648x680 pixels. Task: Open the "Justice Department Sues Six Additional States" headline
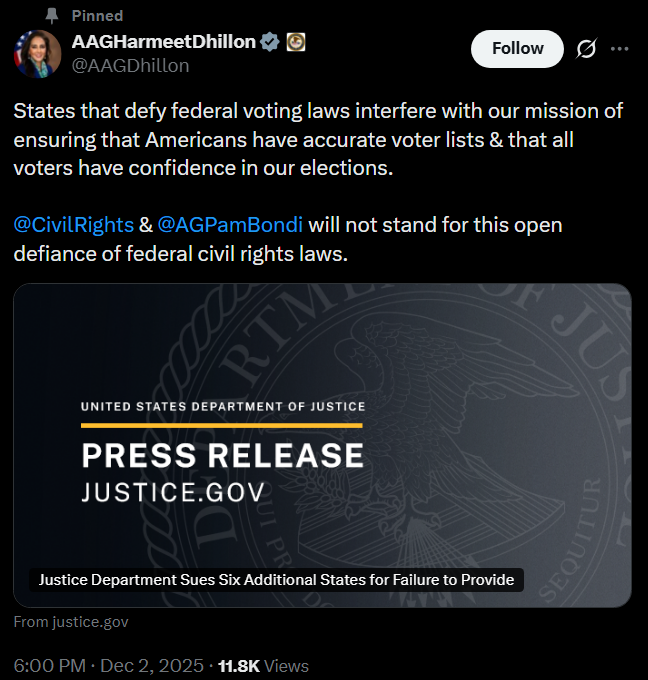tap(277, 579)
